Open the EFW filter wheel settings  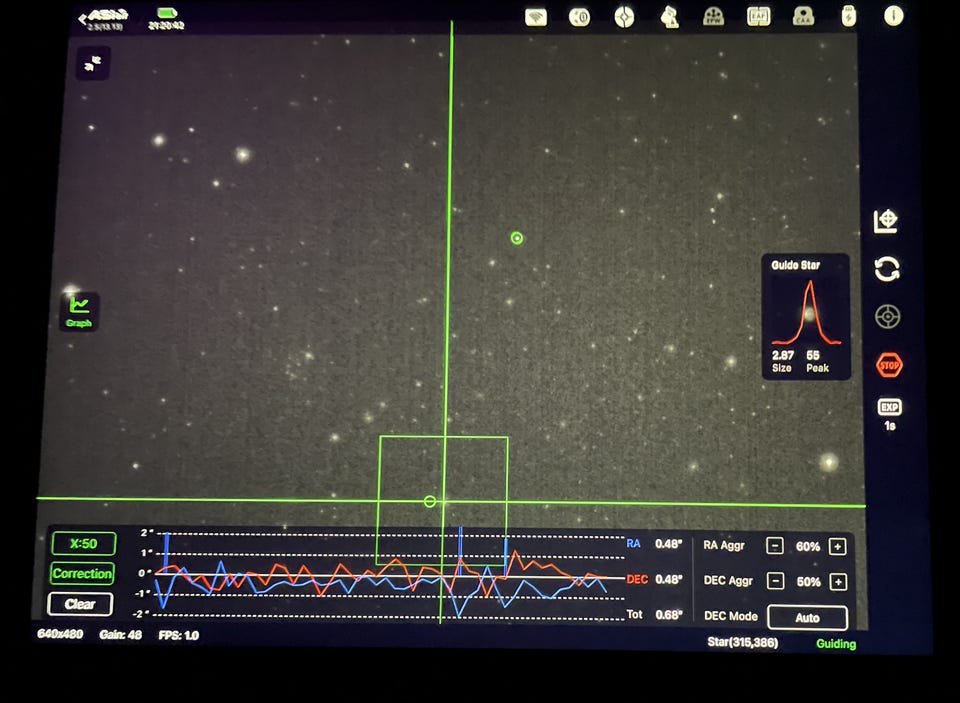714,16
